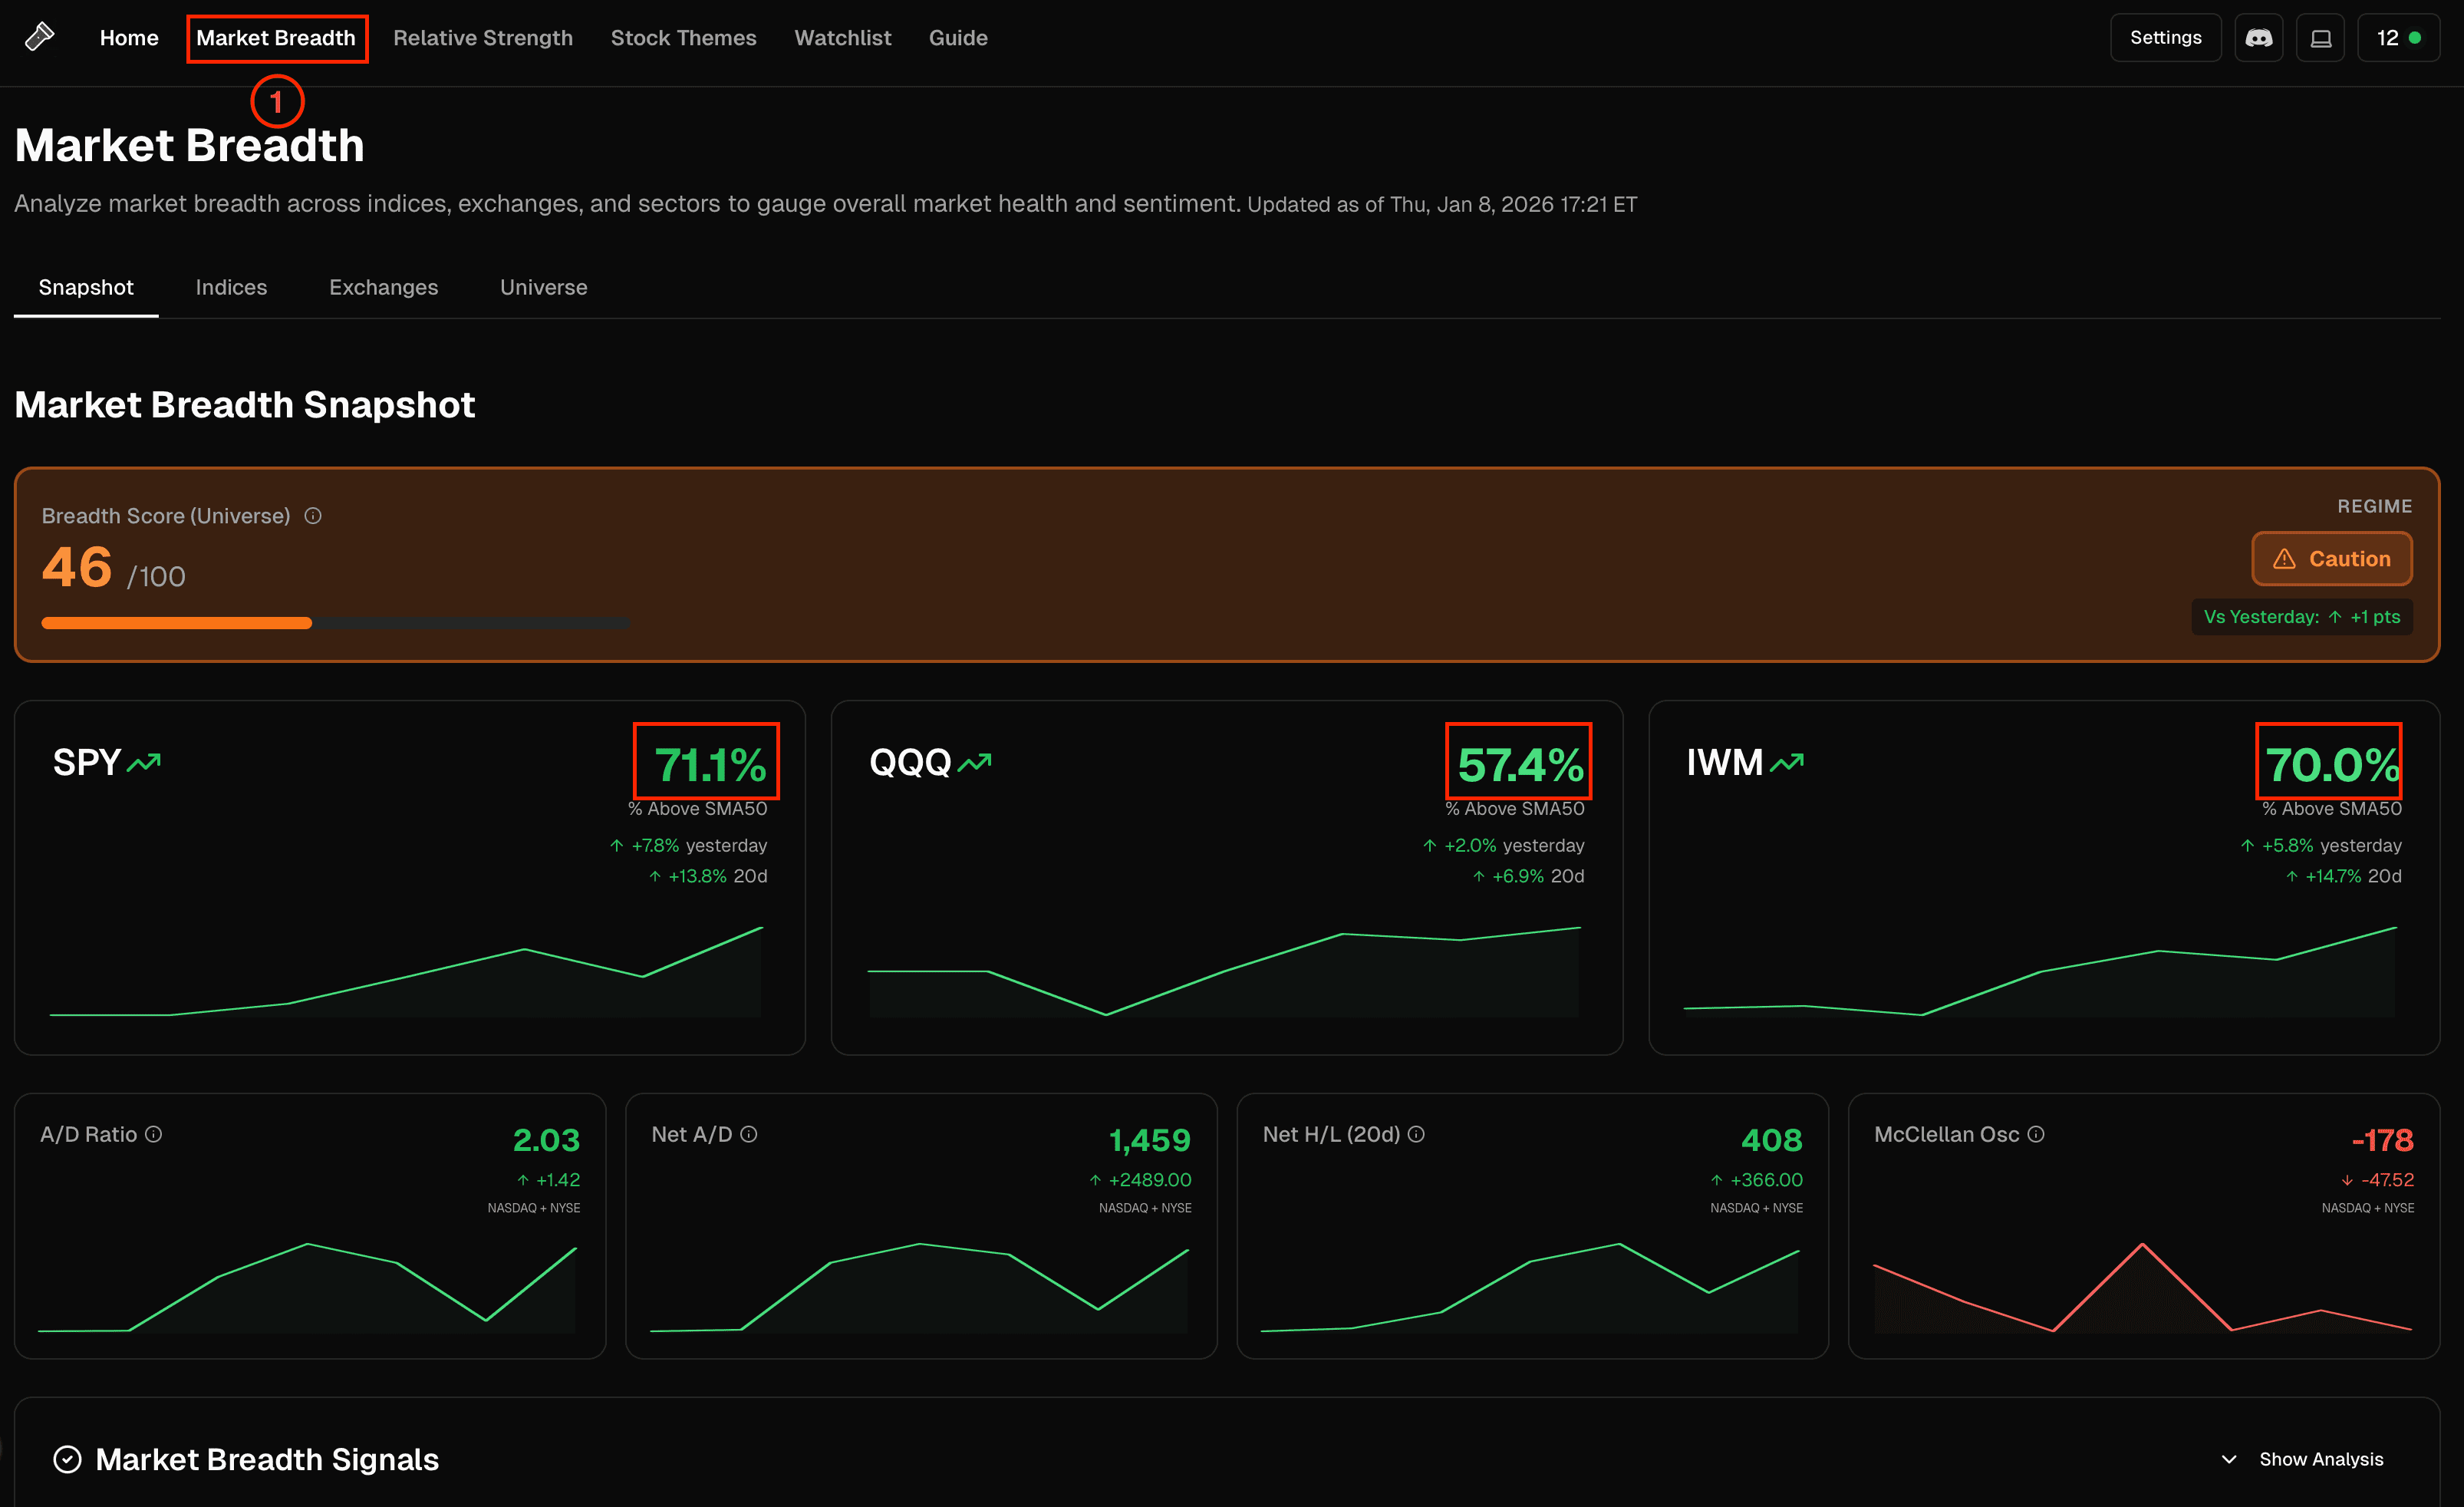
Task: Switch to the Universe tab
Action: click(543, 287)
